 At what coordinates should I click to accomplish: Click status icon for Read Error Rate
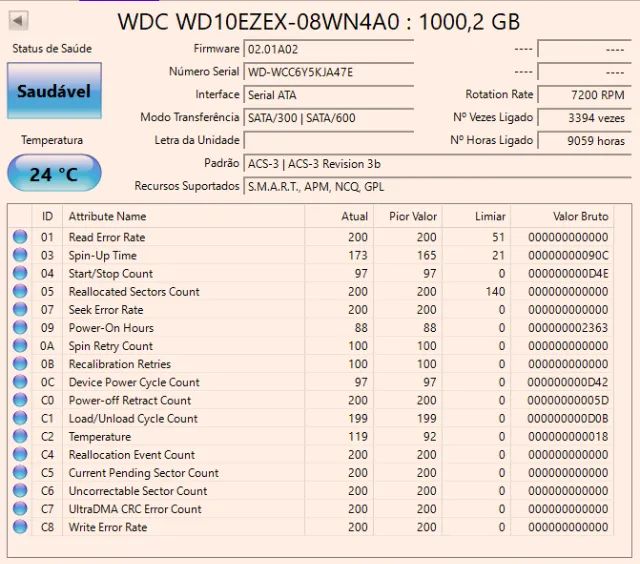click(20, 237)
